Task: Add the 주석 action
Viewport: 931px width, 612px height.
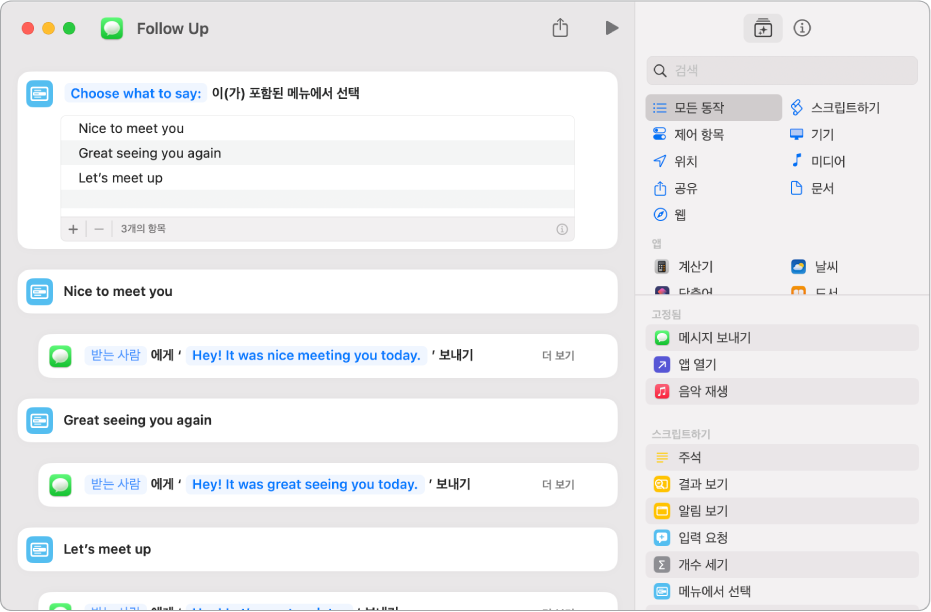Action: click(782, 457)
